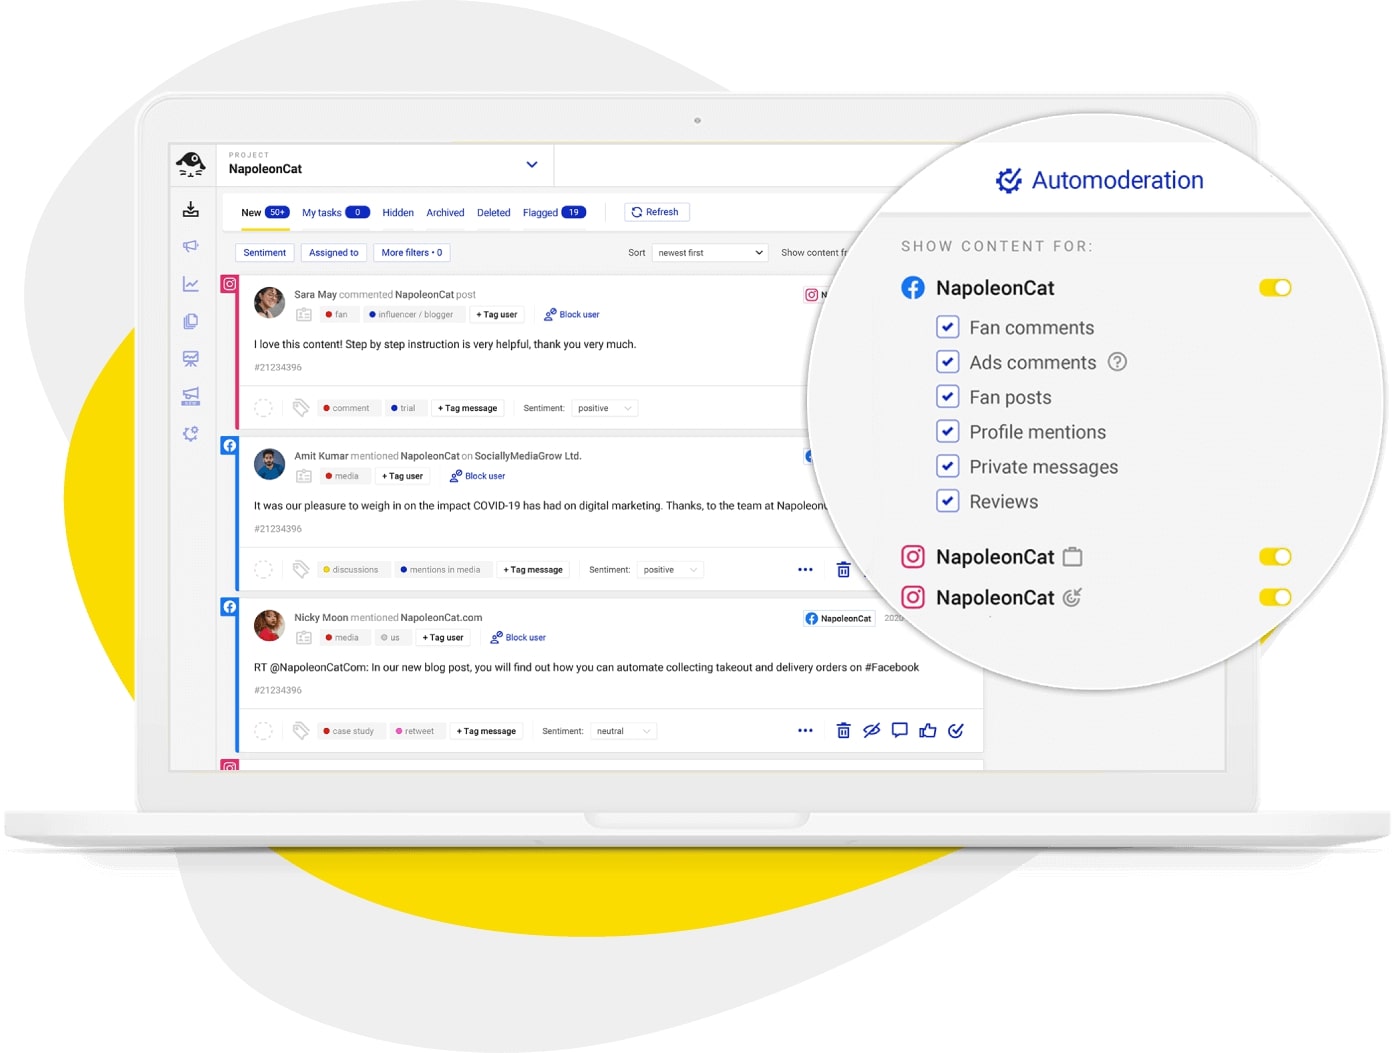Hide Nicky Moon's message with crossed-eye icon
Viewport: 1395px width, 1053px height.
pos(872,731)
